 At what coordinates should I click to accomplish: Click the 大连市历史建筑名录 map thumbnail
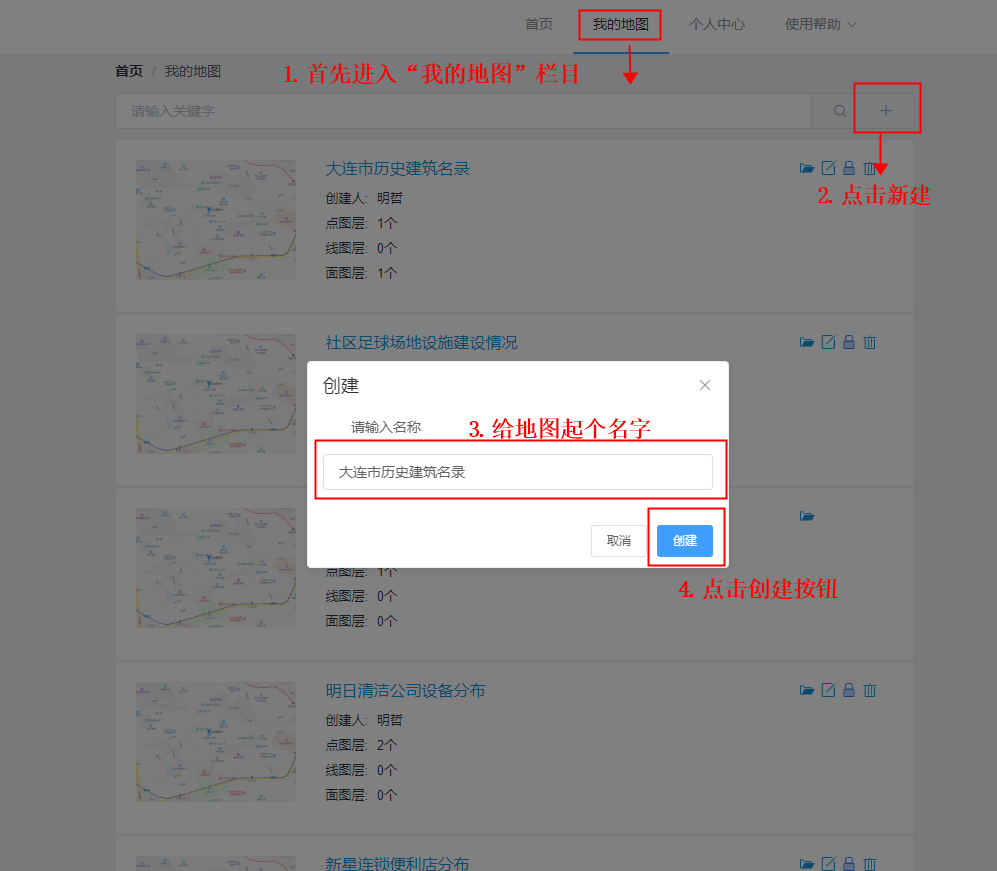coord(216,220)
